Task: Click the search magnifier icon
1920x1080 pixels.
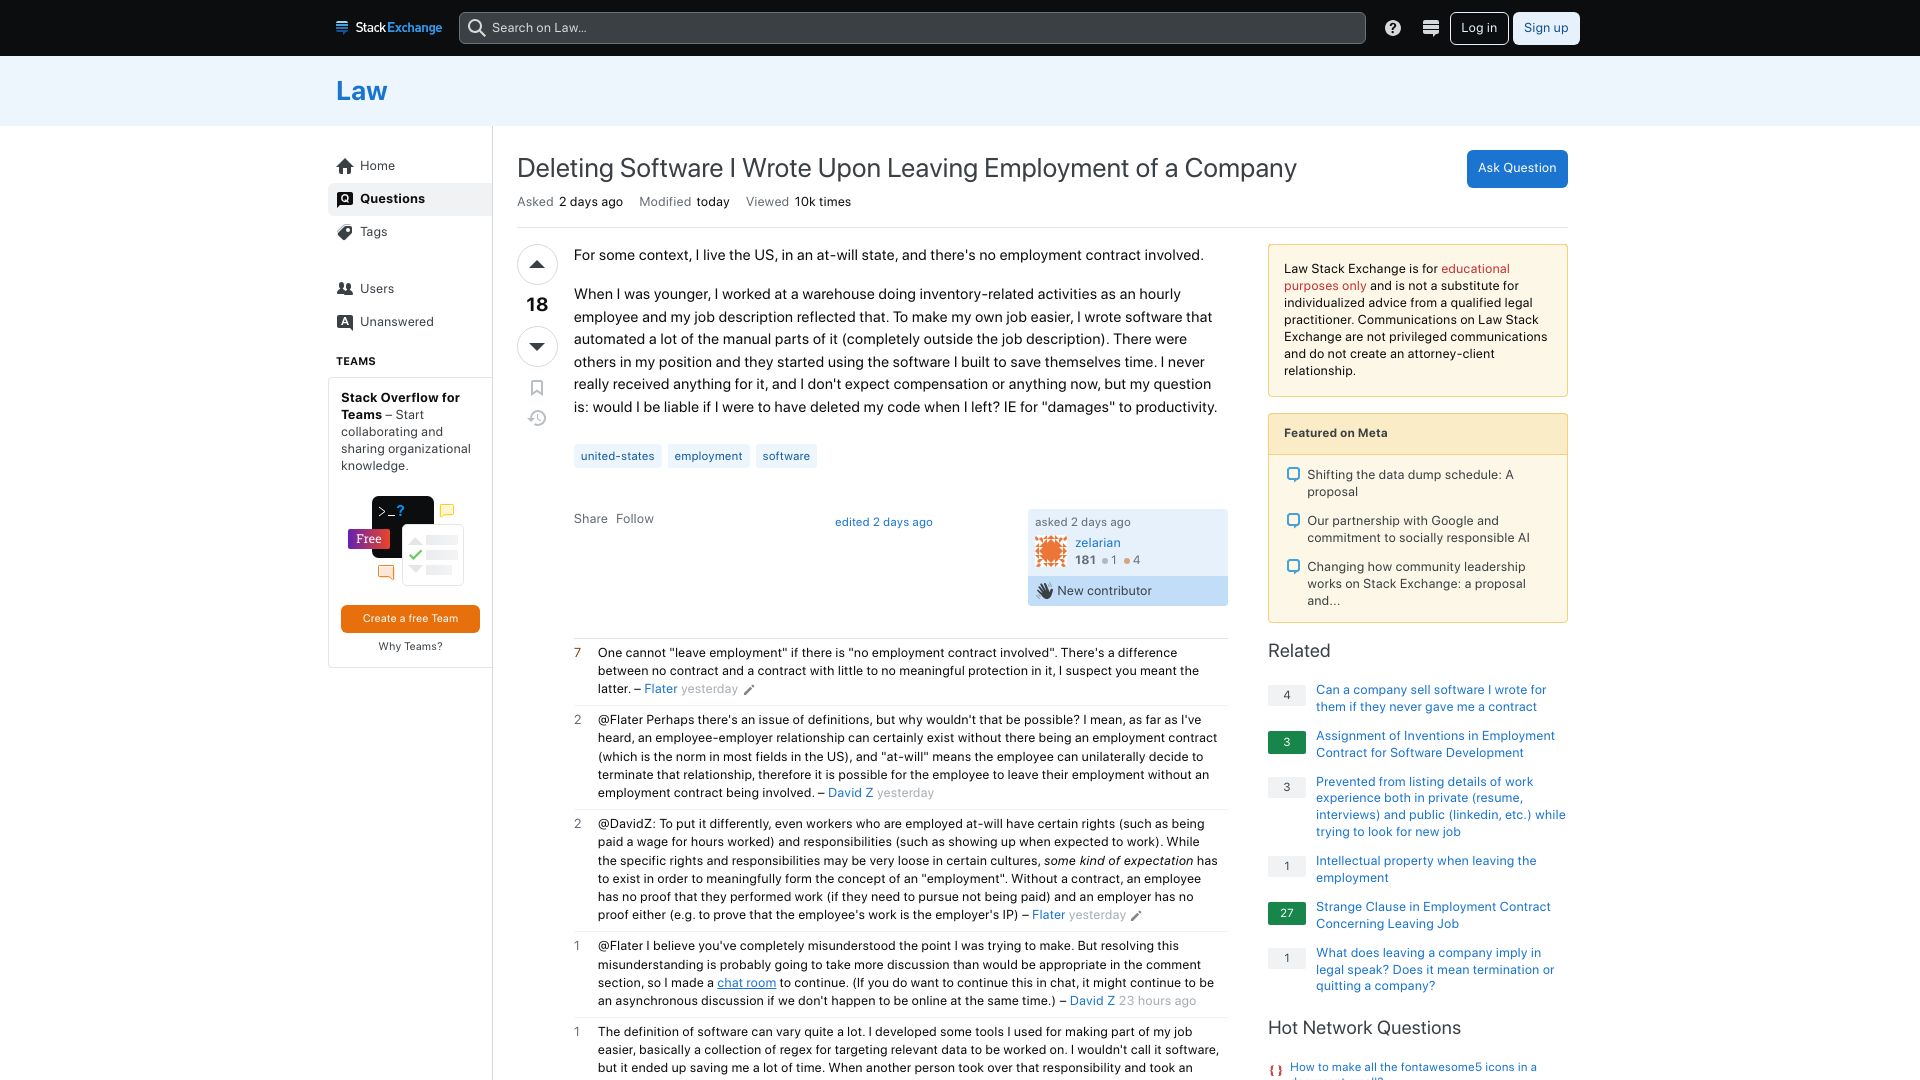Action: (x=477, y=28)
